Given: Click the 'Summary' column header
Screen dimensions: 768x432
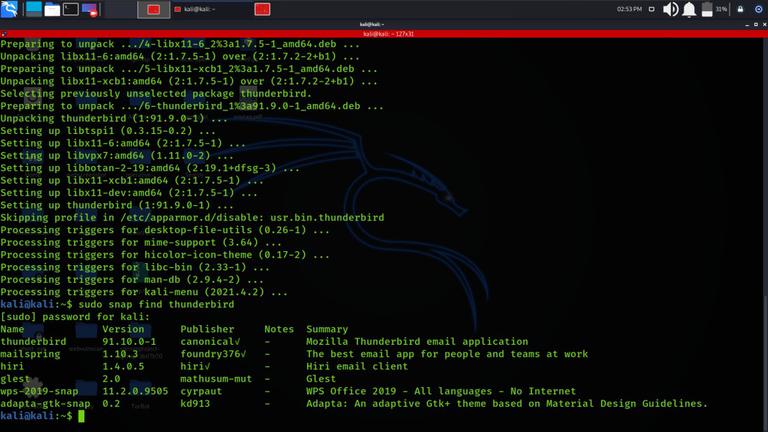Looking at the screenshot, I should tap(327, 329).
